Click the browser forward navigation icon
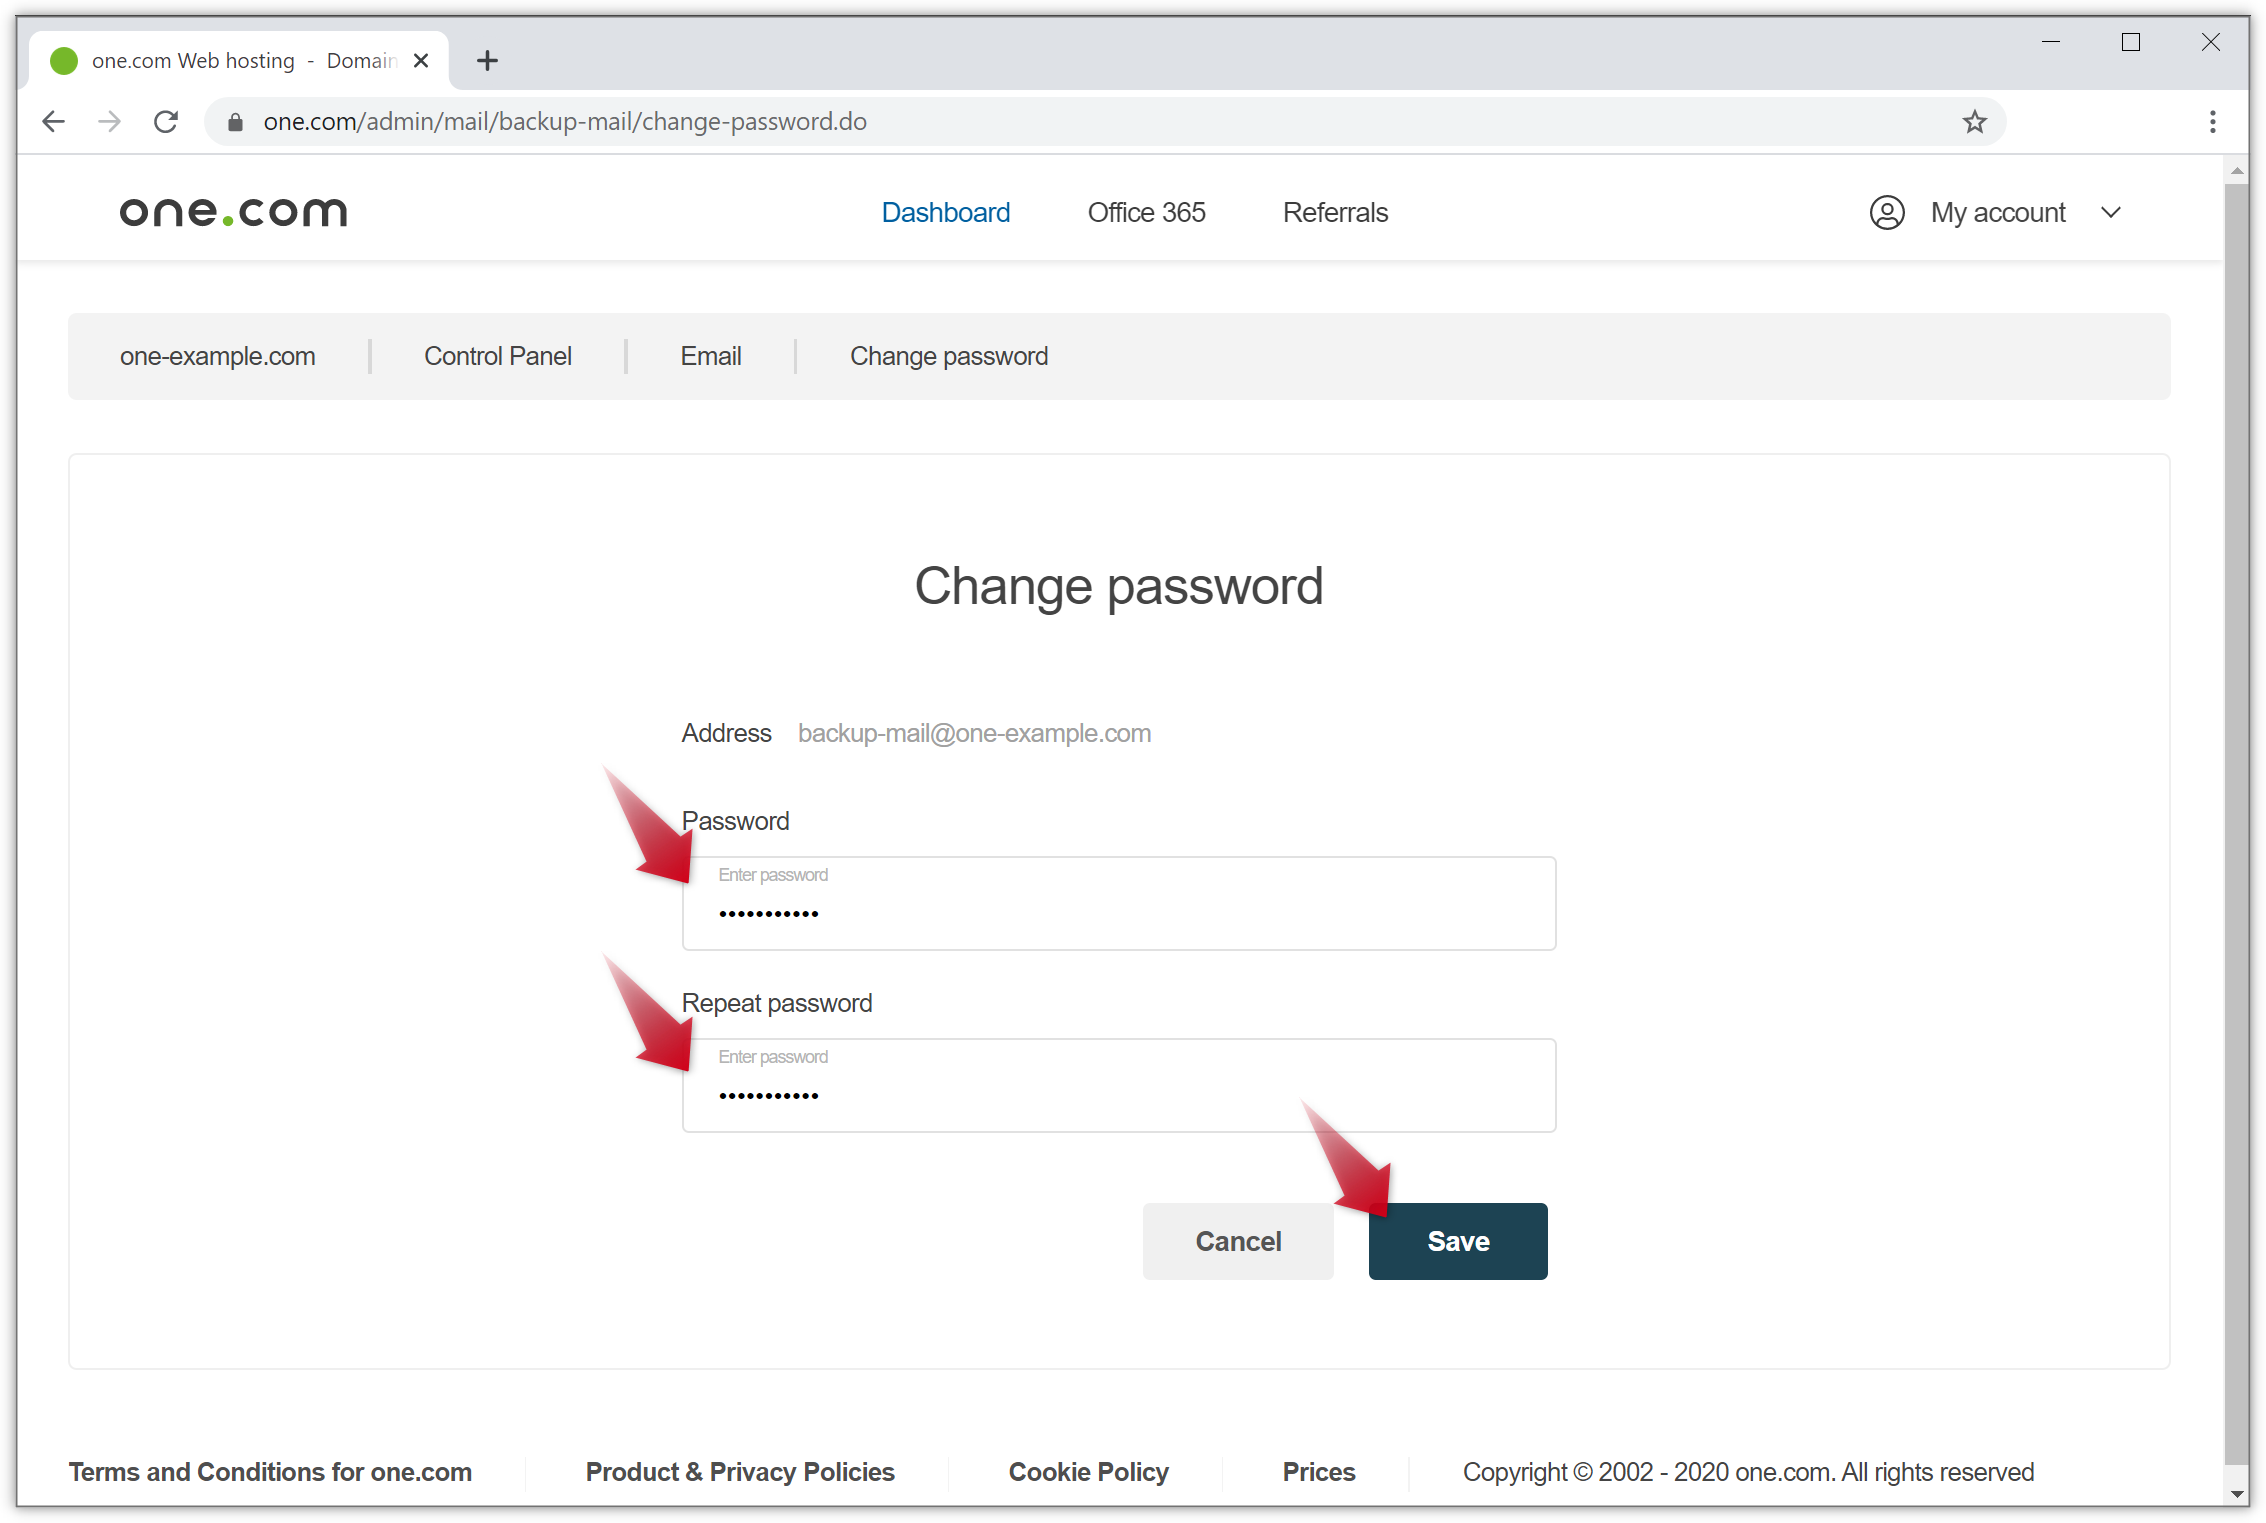Image resolution: width=2266 pixels, height=1523 pixels. 109,121
